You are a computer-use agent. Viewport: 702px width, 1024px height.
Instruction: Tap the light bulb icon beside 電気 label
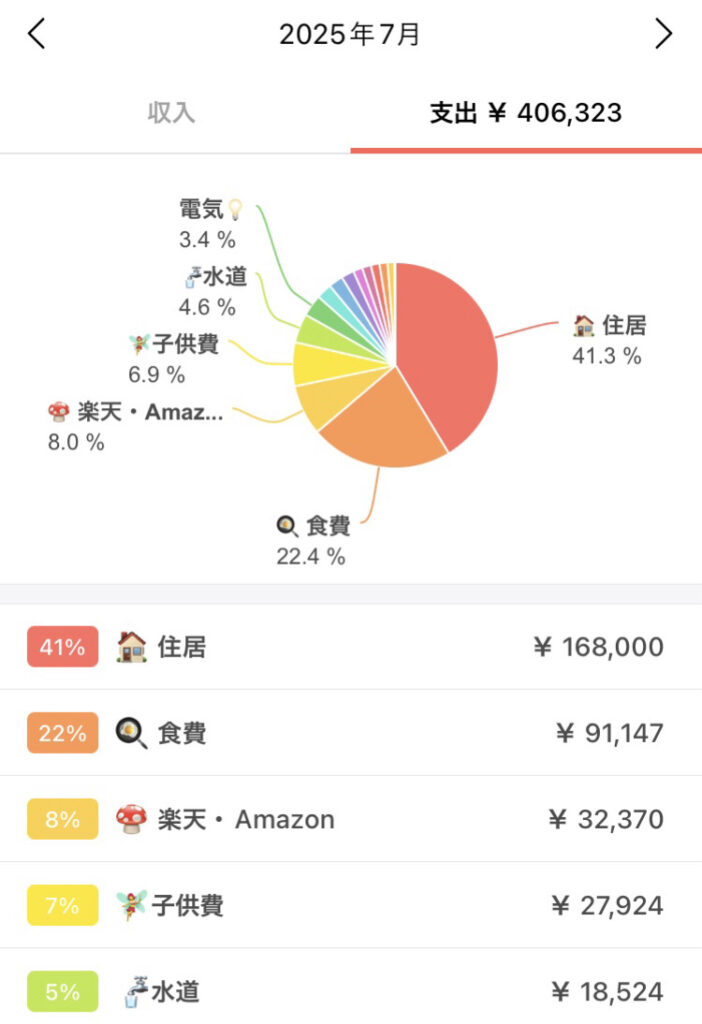pos(235,210)
